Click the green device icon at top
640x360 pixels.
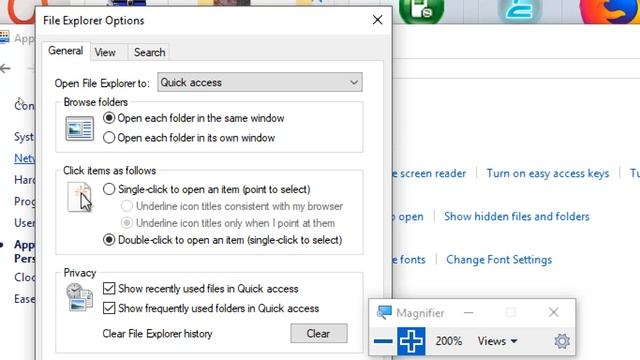[x=421, y=11]
